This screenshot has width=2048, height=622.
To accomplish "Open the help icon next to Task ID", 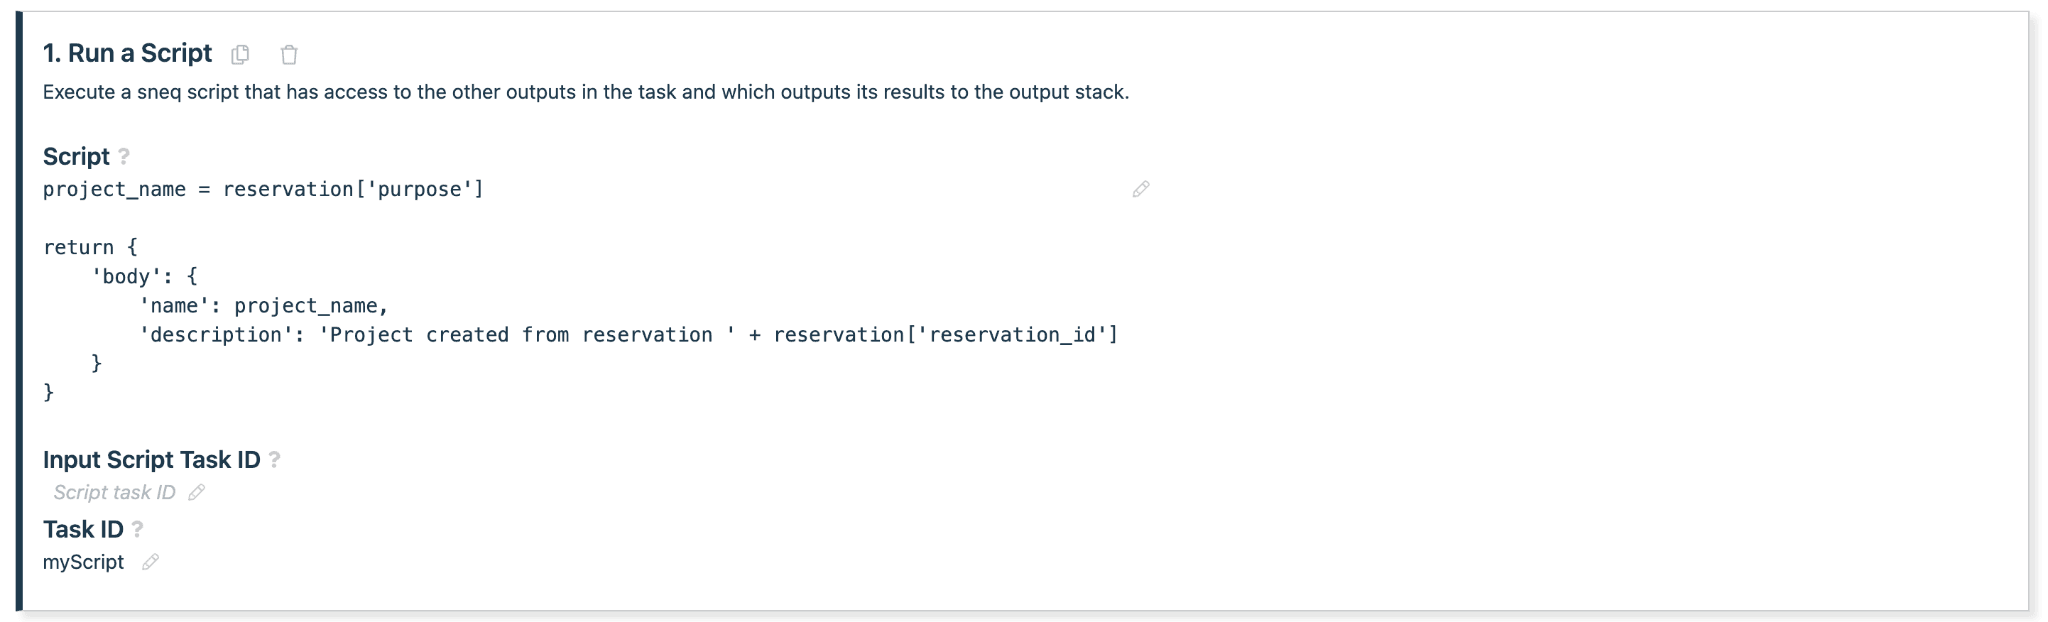I will 138,529.
